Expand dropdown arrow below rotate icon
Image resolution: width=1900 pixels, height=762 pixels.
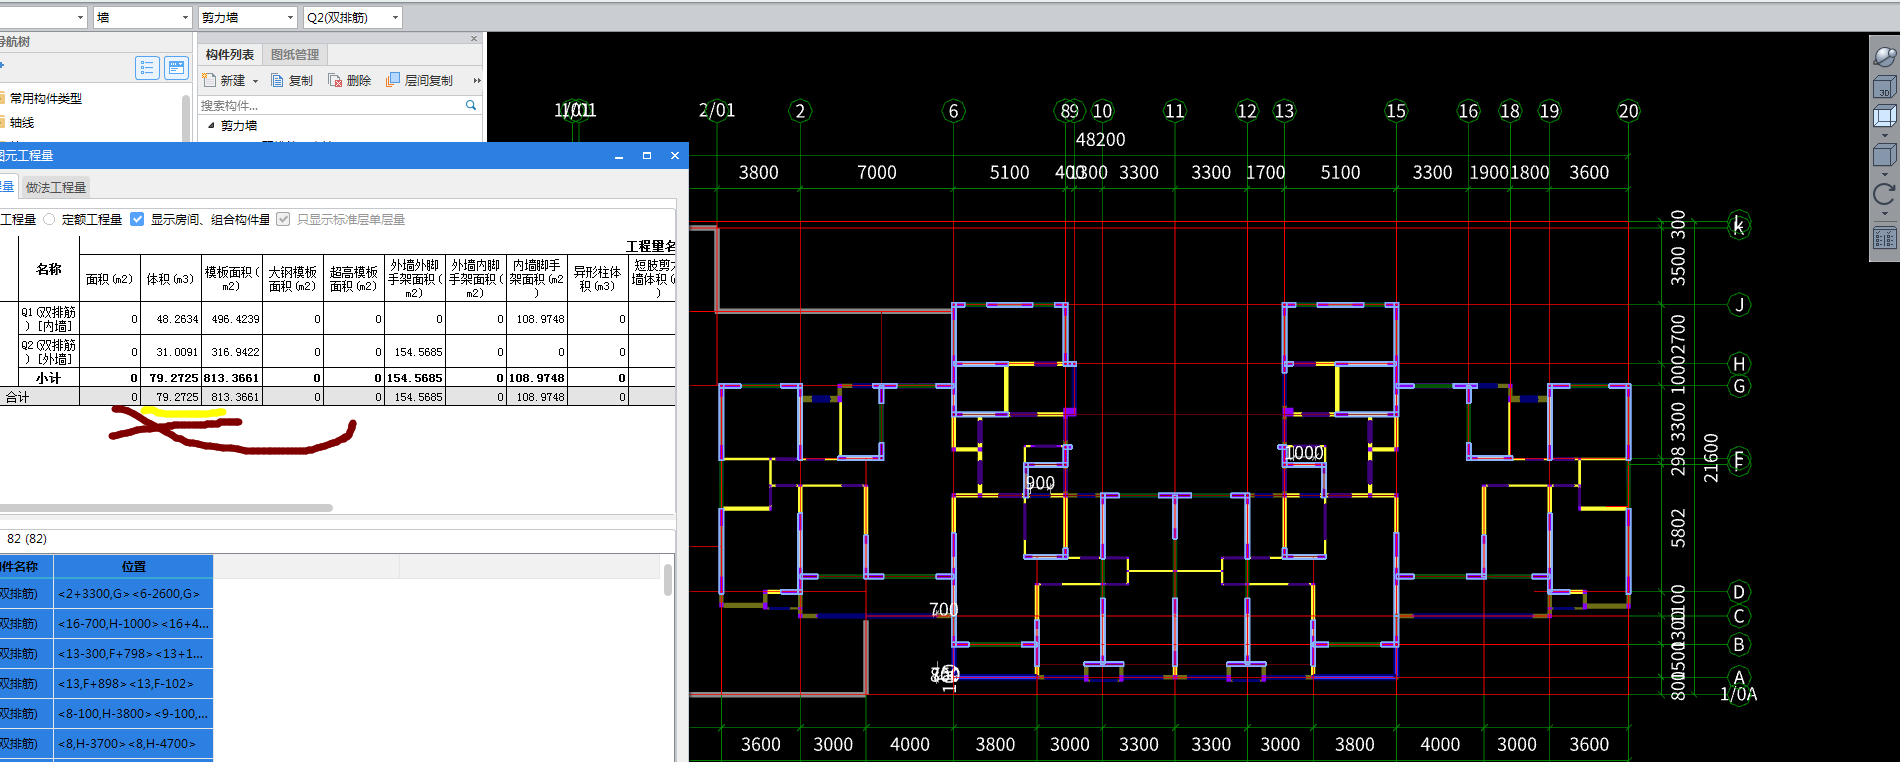pos(1885,213)
